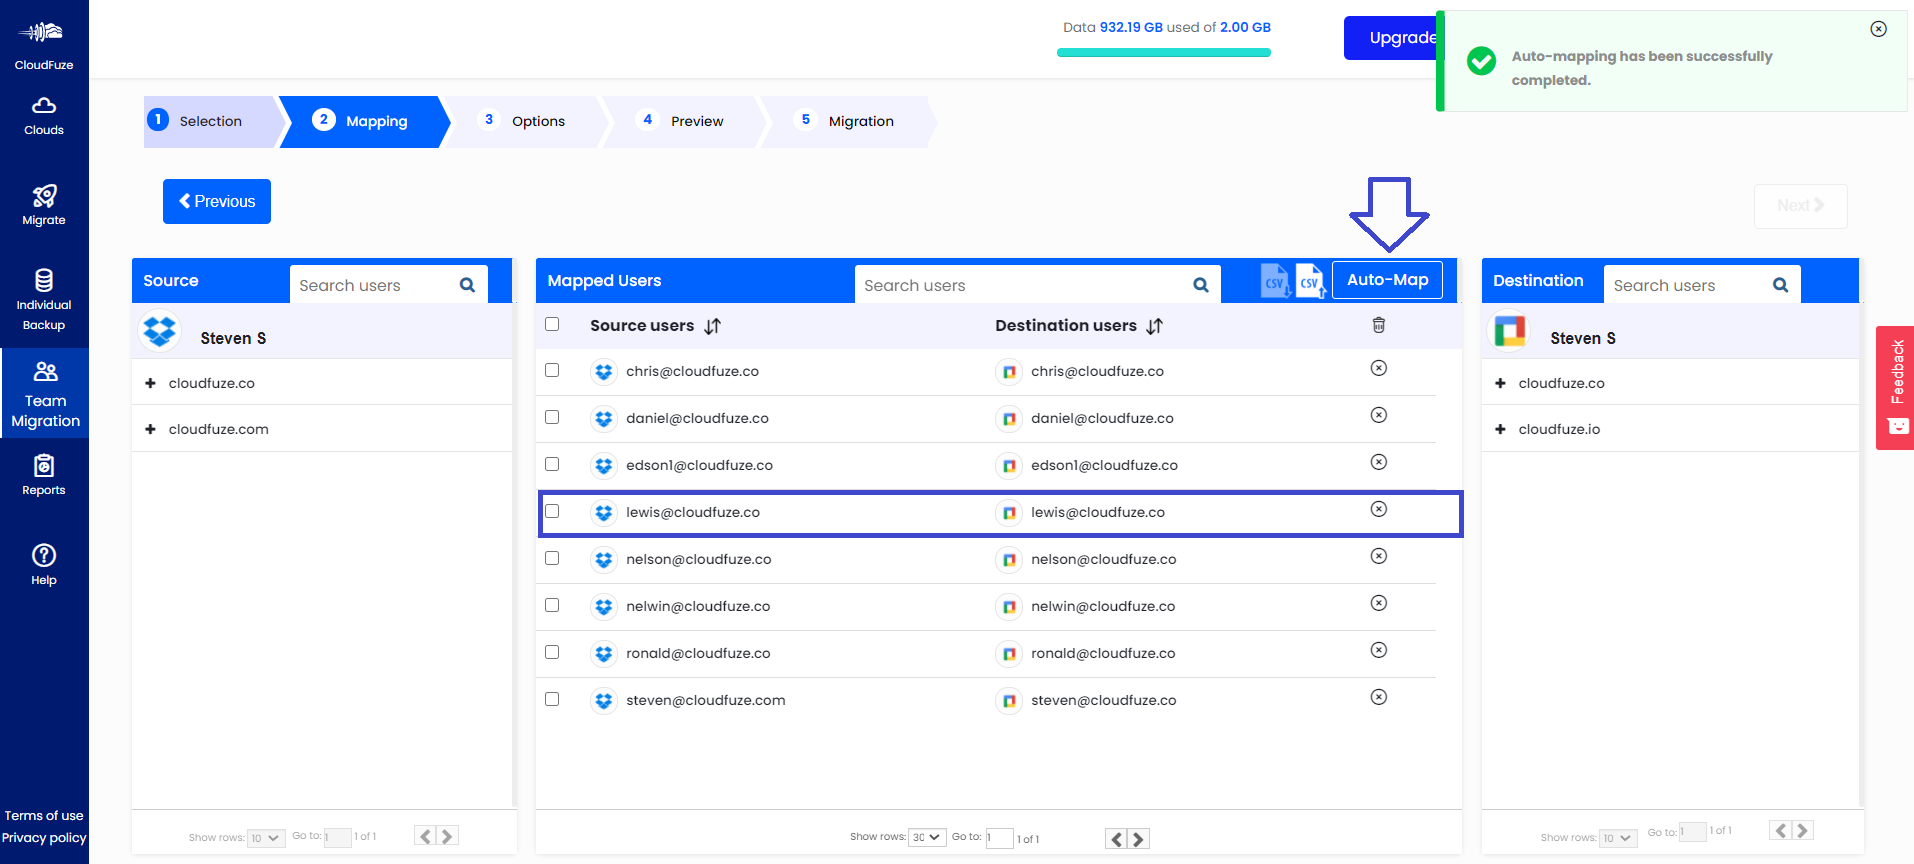Viewport: 1914px width, 864px height.
Task: Go to the Options step
Action: (524, 121)
